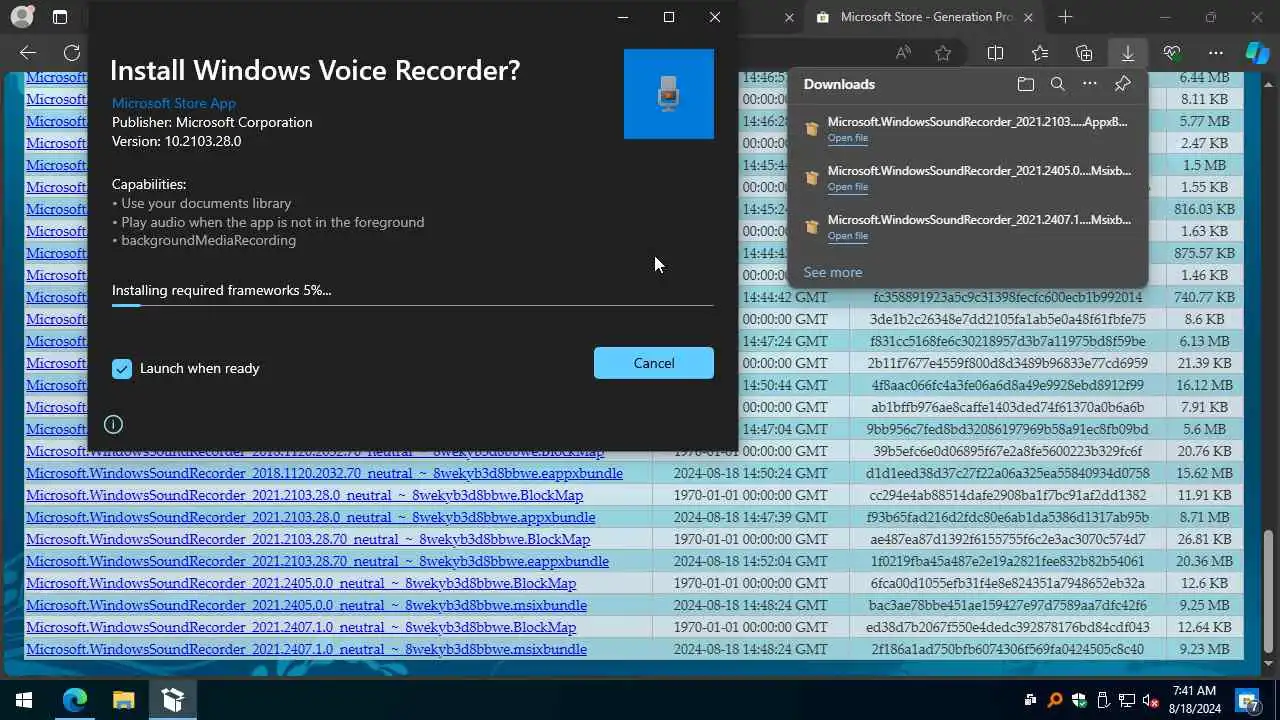Download 2021.2103.28.0 appxbundle link
This screenshot has height=720, width=1280.
tap(310, 517)
